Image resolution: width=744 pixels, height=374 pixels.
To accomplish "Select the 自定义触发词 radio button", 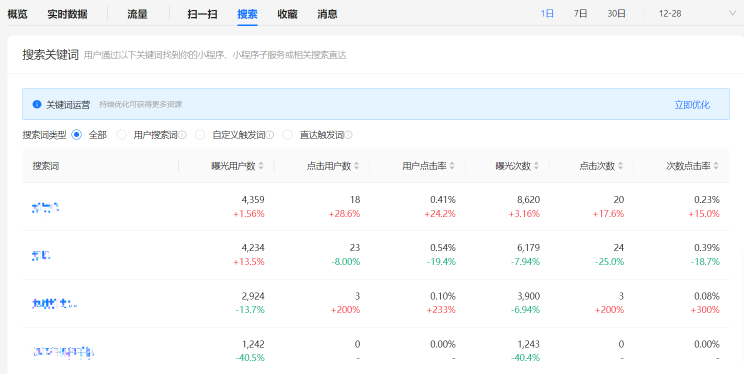I will pos(200,135).
